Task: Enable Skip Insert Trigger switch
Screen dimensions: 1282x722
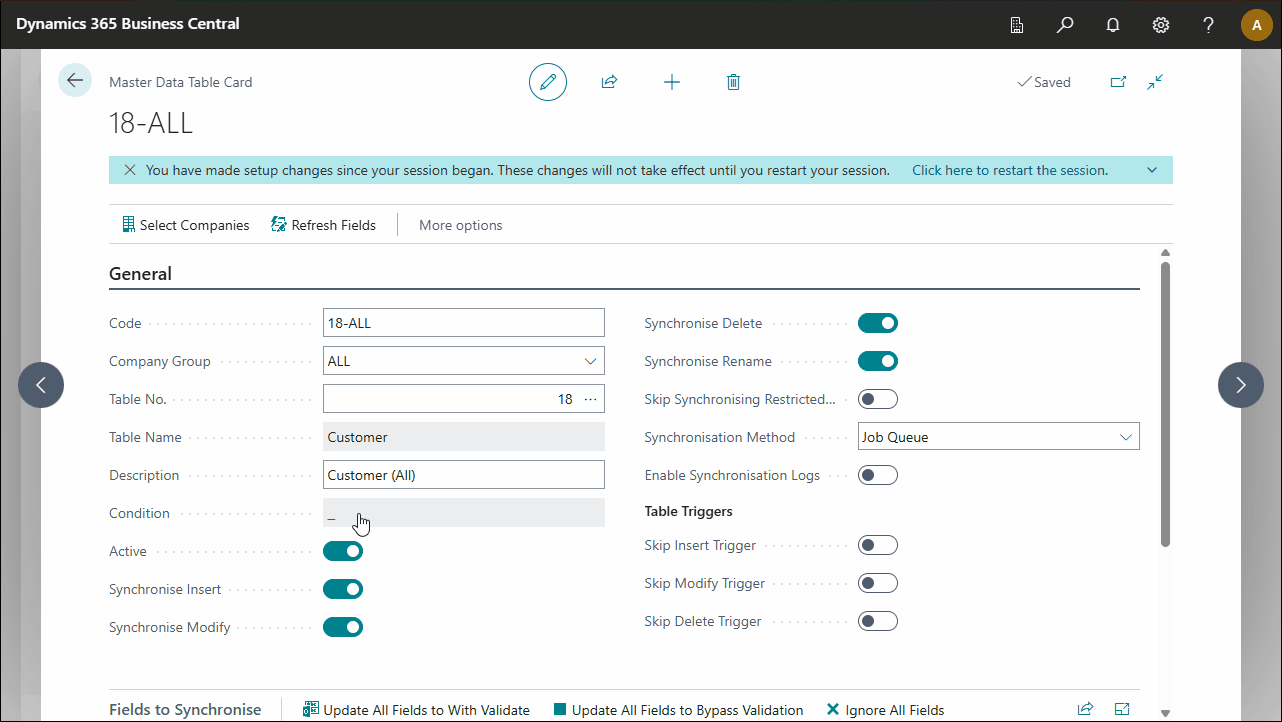Action: point(878,545)
